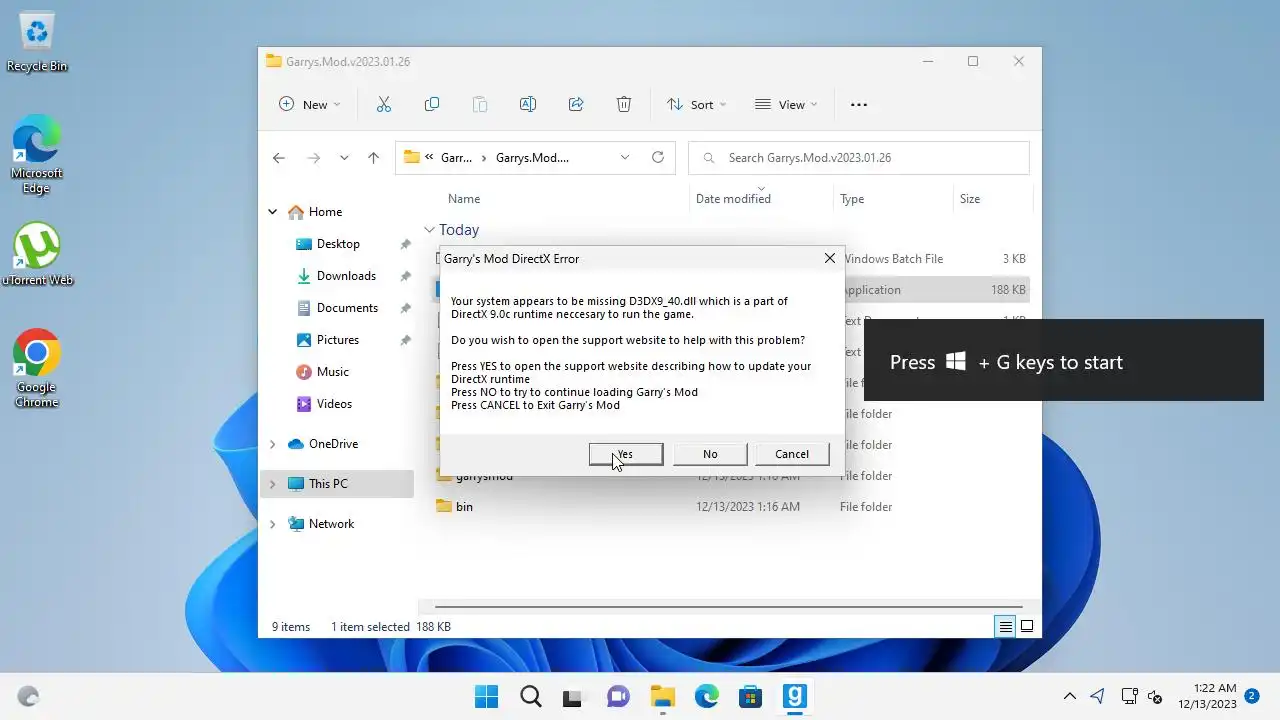Click the Paste icon in Explorer toolbar
The height and width of the screenshot is (720, 1280).
480,104
